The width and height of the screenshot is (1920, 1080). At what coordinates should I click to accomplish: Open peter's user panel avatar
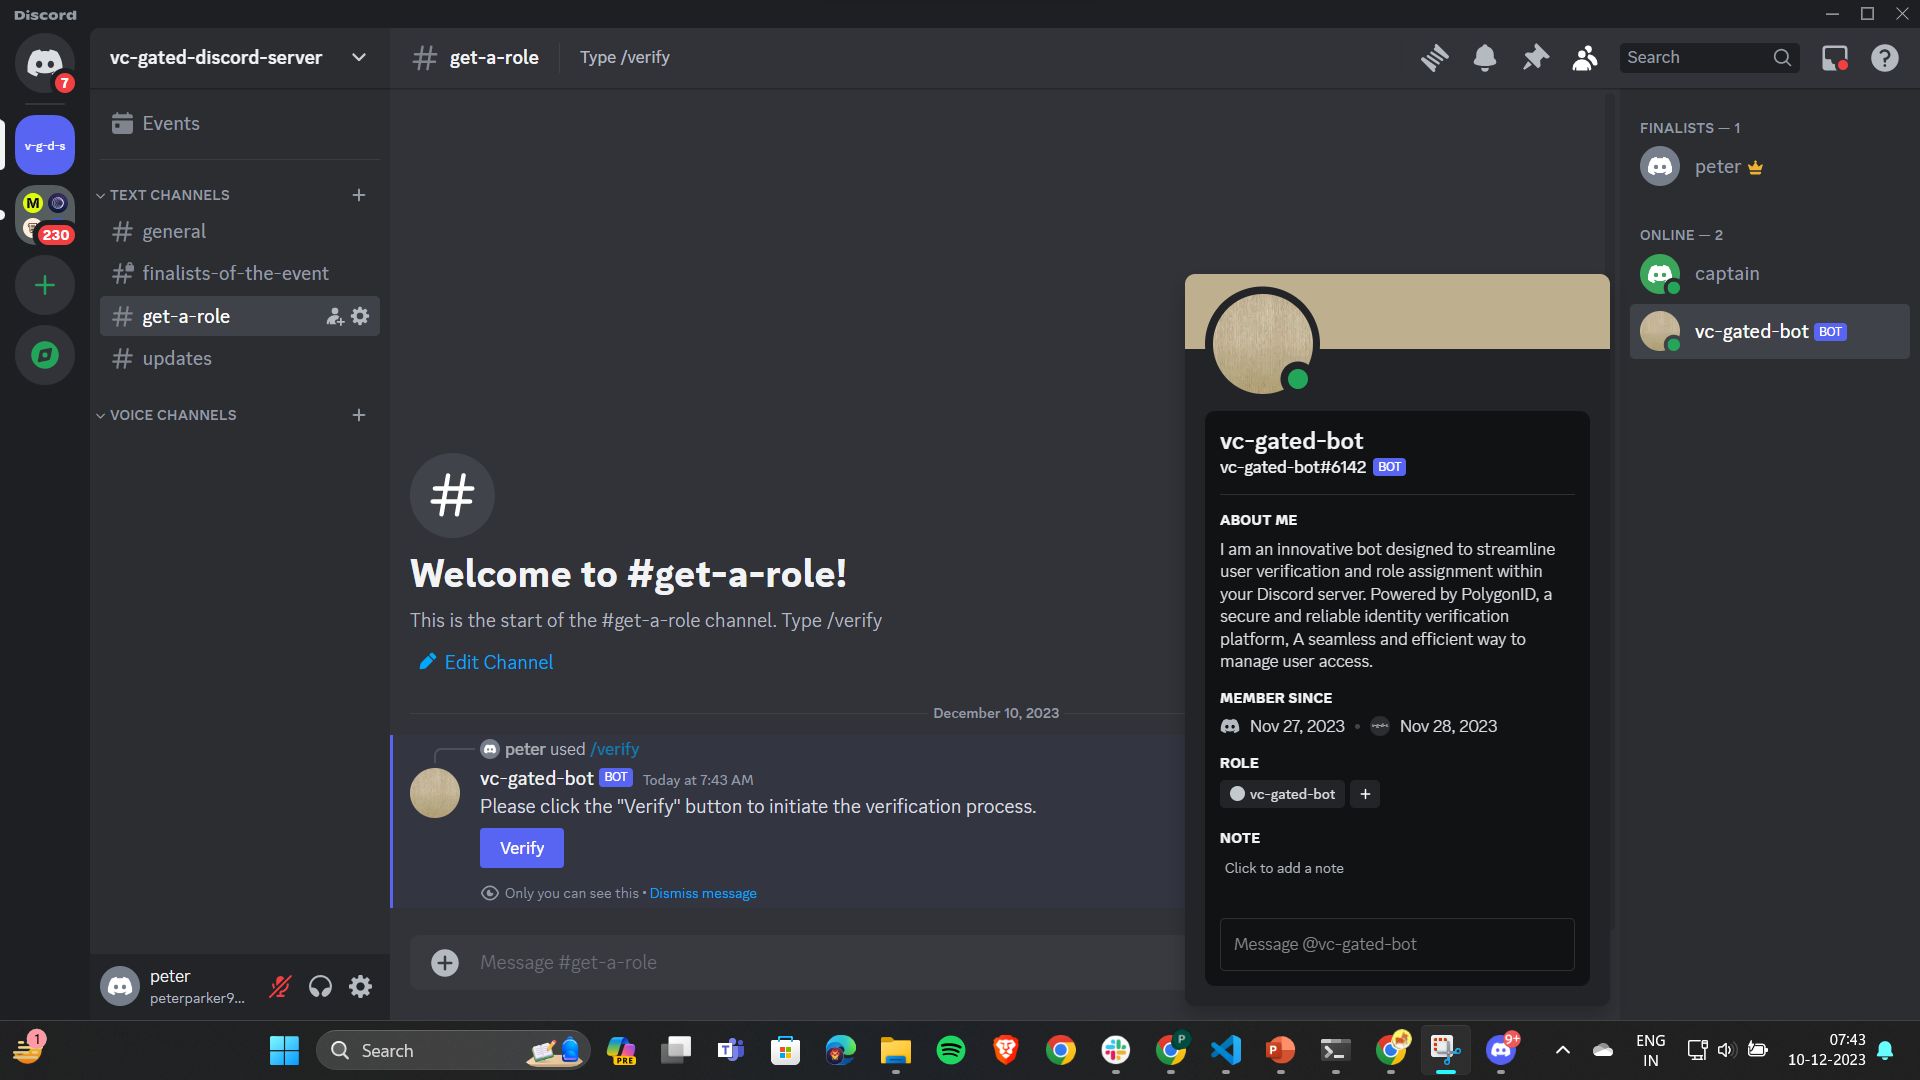click(x=120, y=987)
